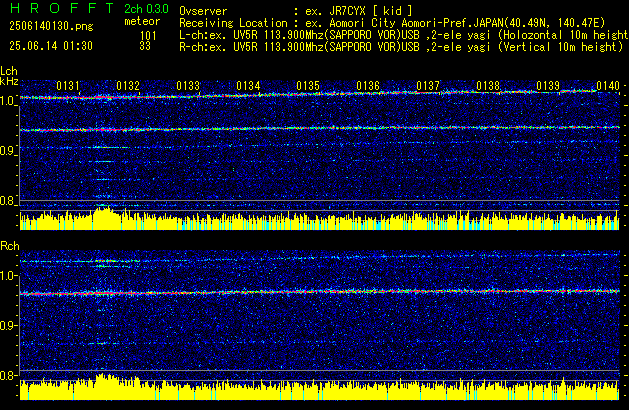Click the Rch yellow power graph peak
The height and width of the screenshot is (410, 629).
click(105, 386)
